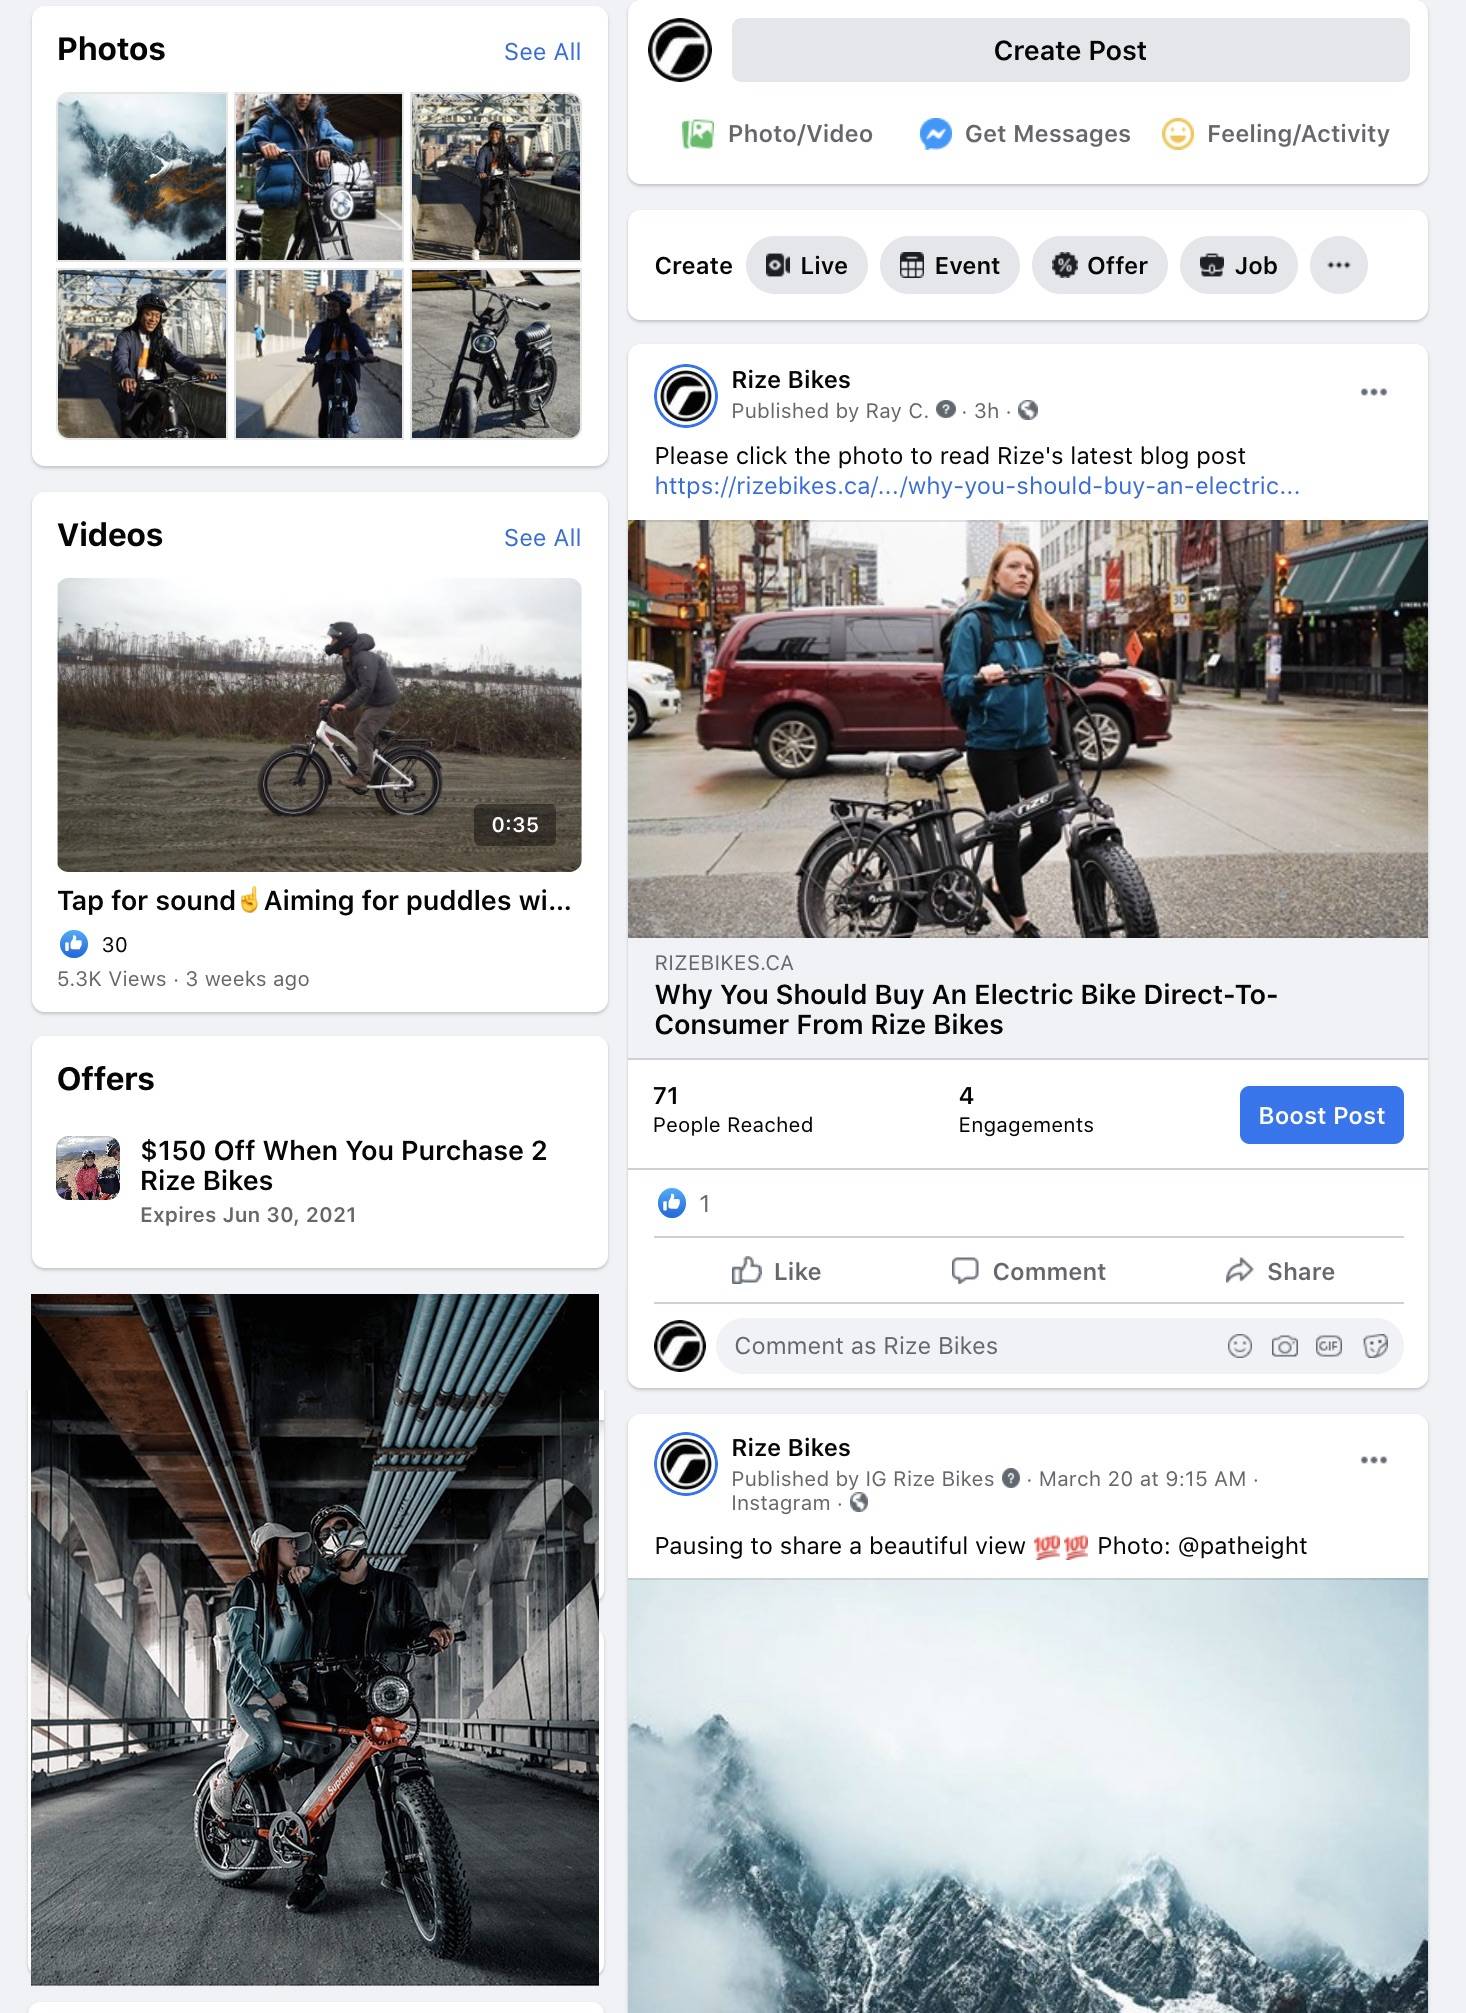Click the comment box Rize Bikes avatar
The width and height of the screenshot is (1466, 2013).
680,1346
